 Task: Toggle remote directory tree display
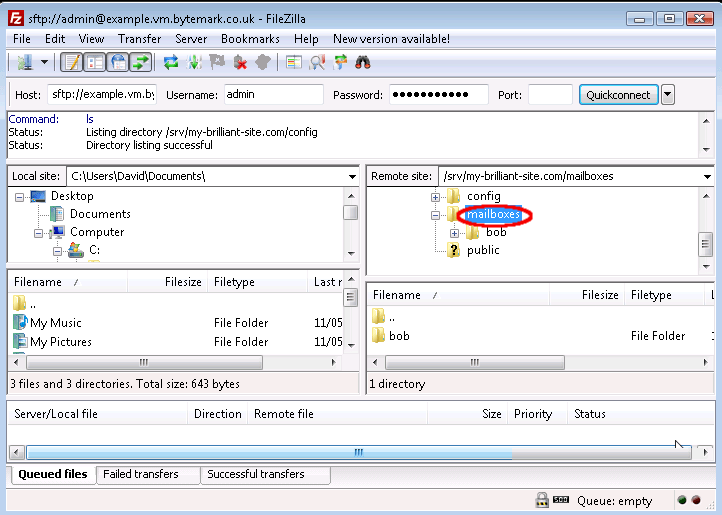[x=118, y=62]
